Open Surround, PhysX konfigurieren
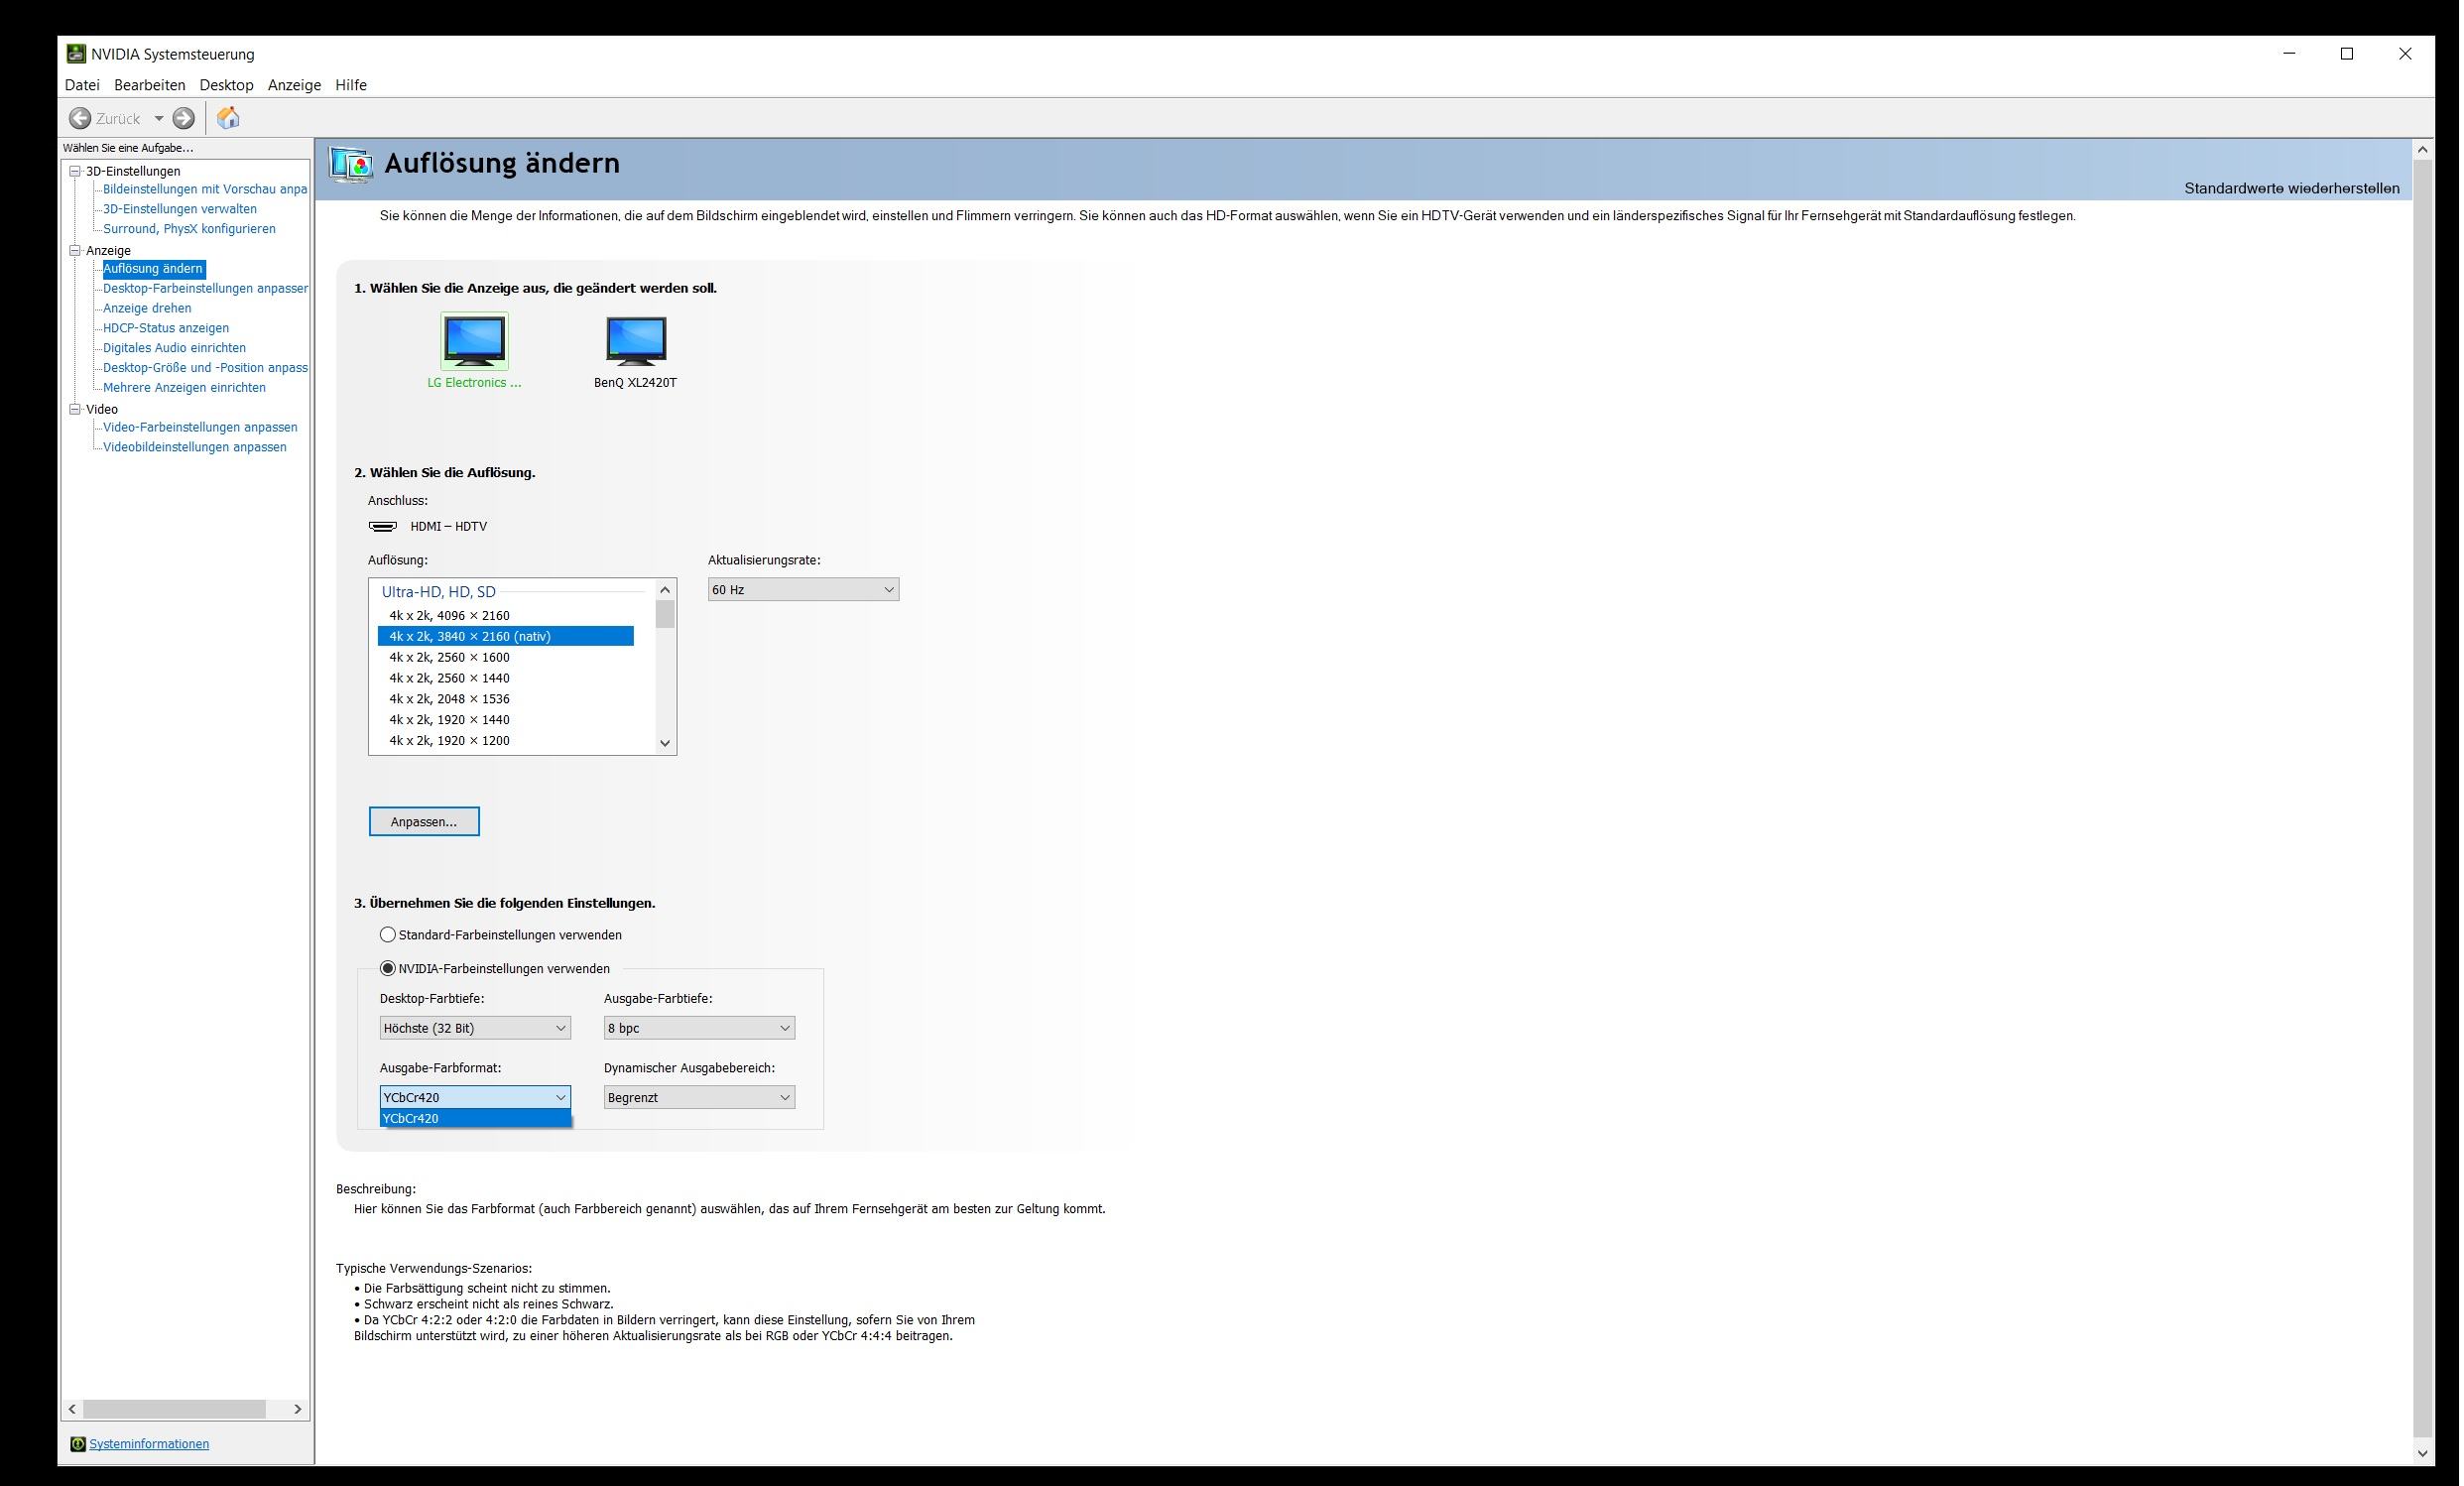2464x1486 pixels. [x=189, y=229]
